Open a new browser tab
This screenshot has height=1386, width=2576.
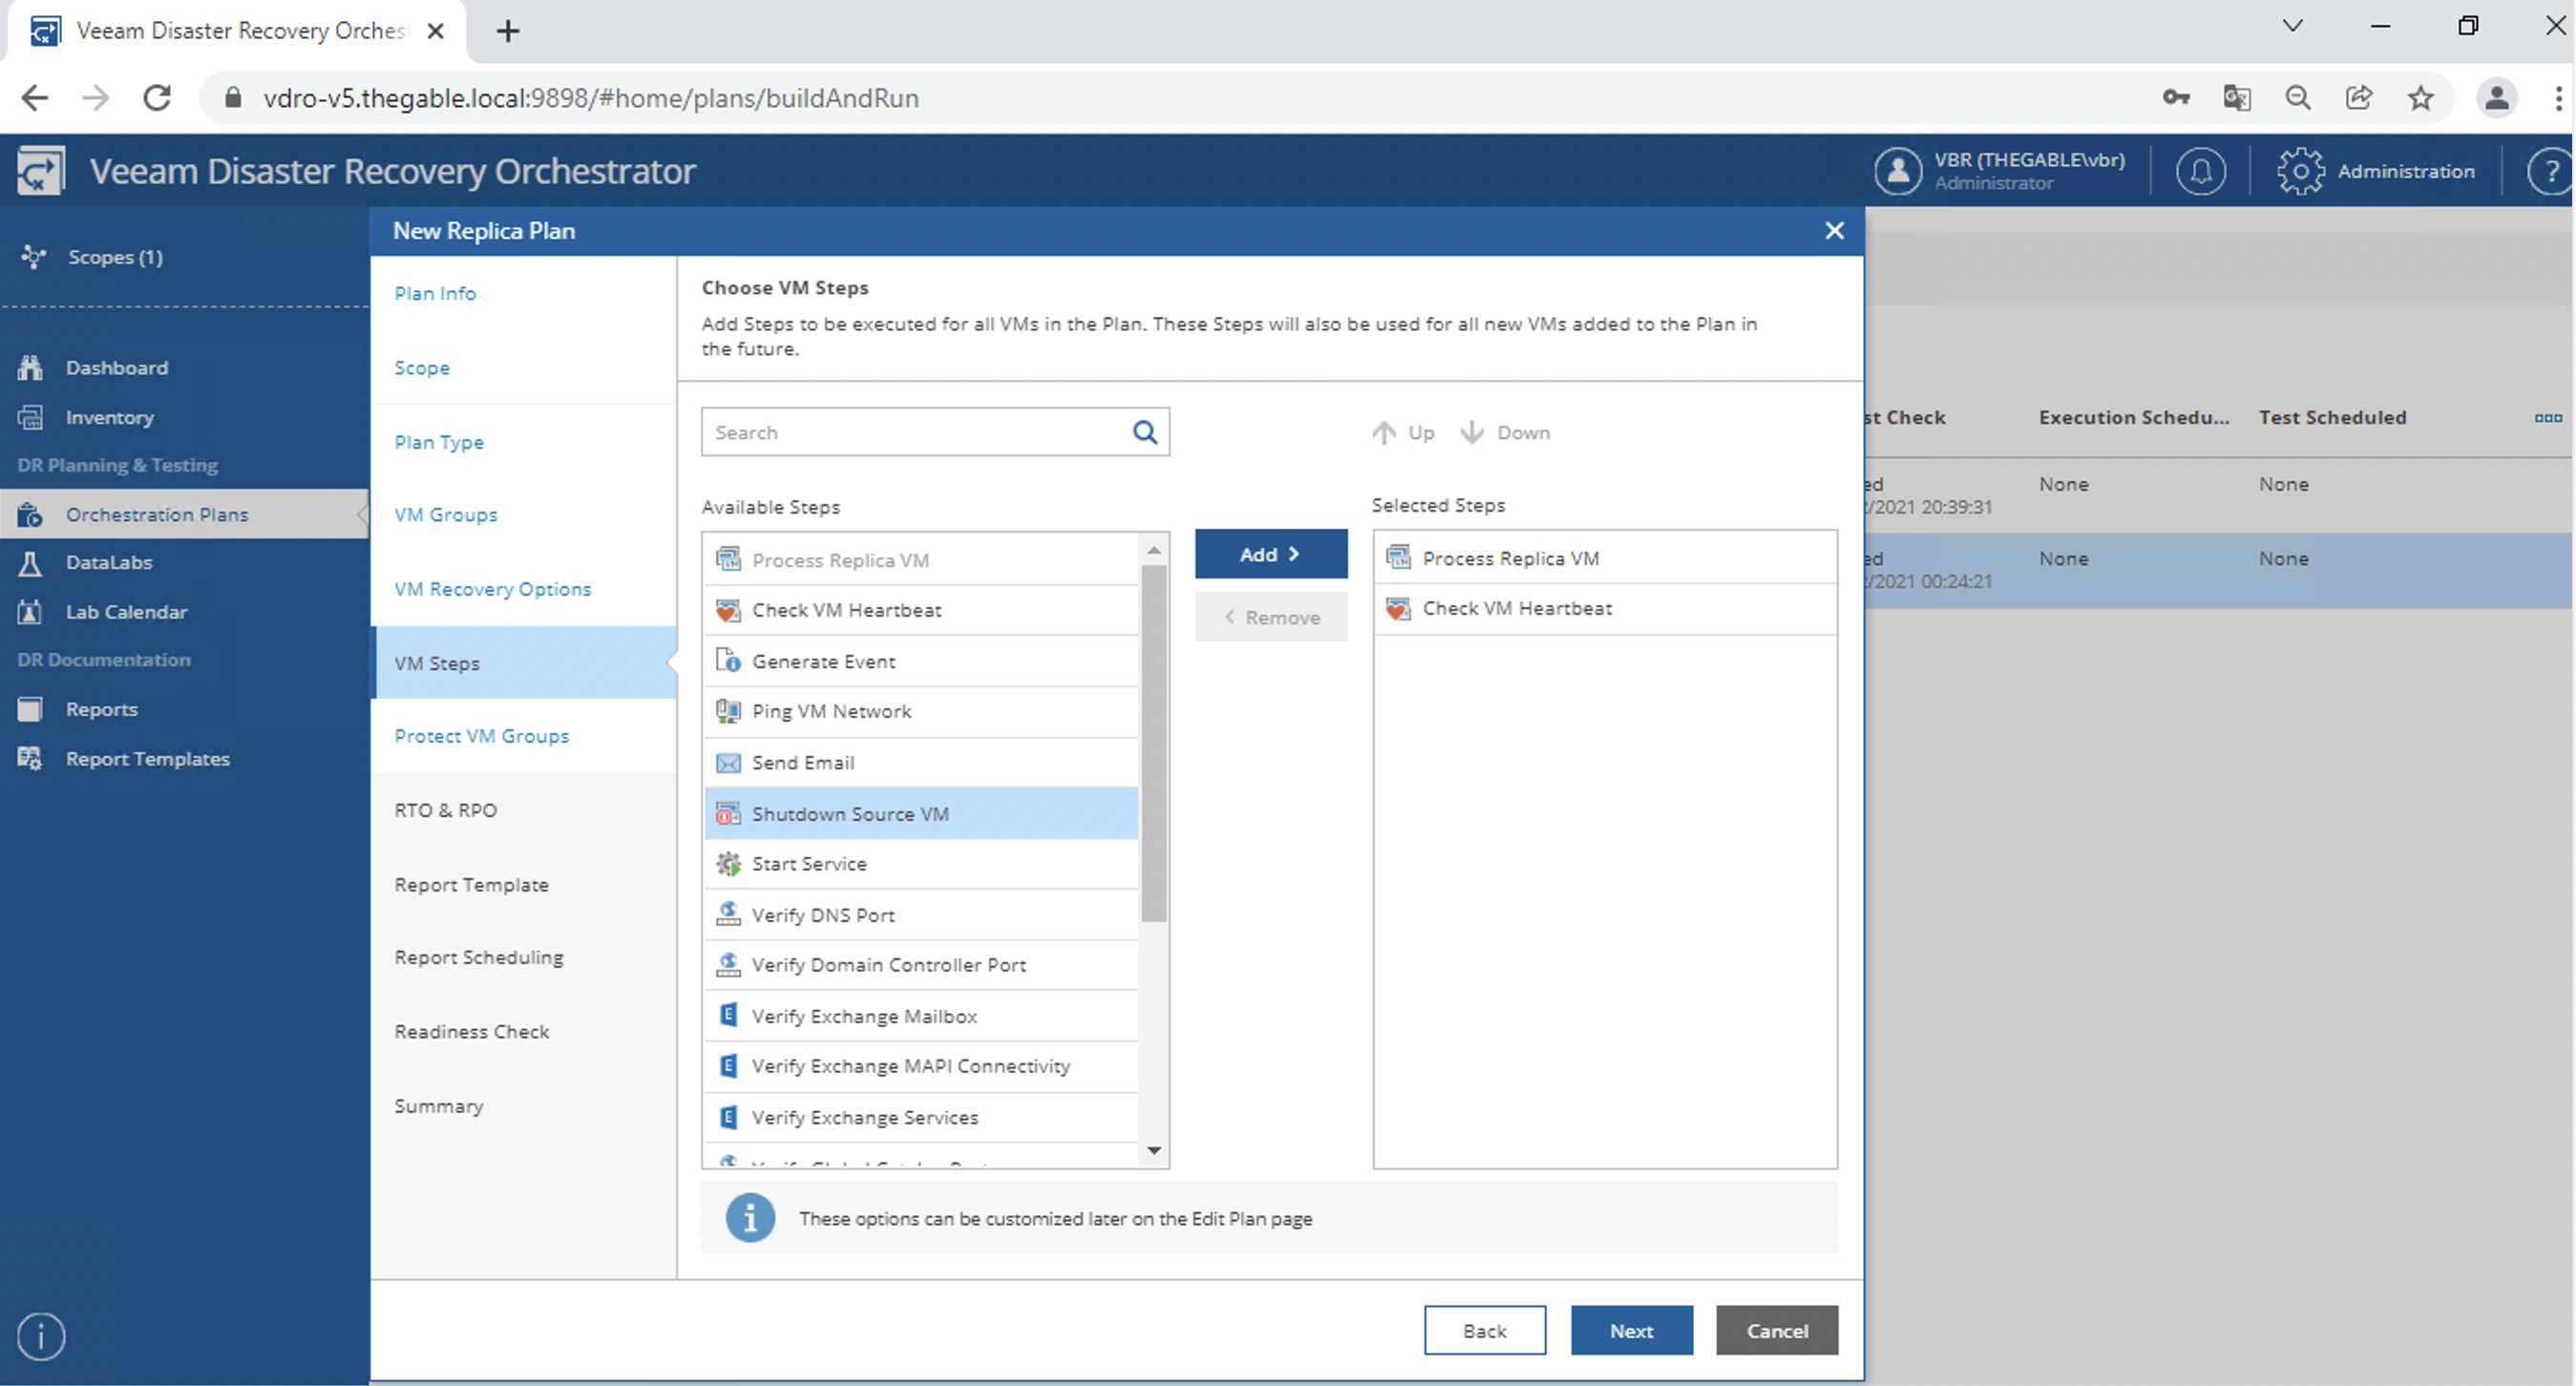[x=508, y=31]
